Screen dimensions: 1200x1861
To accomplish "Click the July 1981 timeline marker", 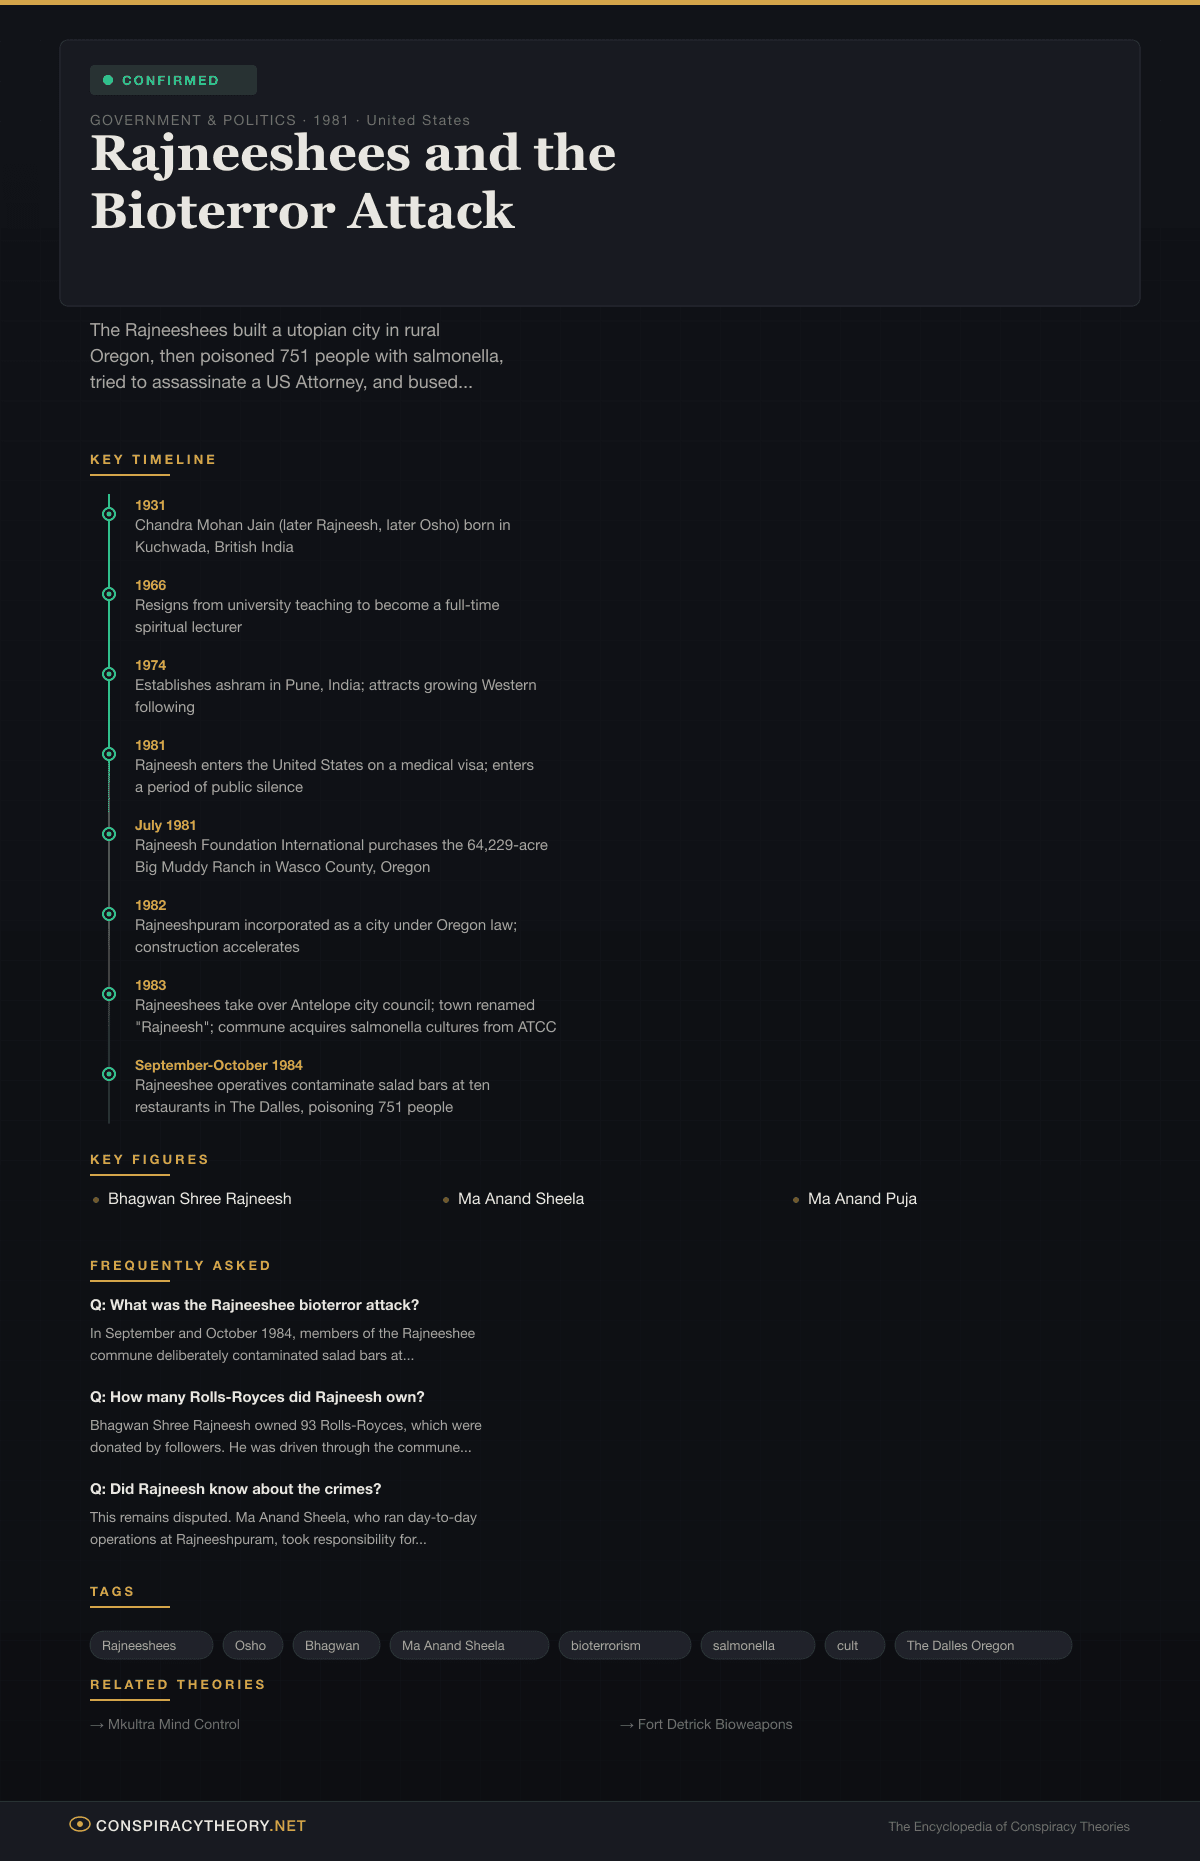I will 109,834.
